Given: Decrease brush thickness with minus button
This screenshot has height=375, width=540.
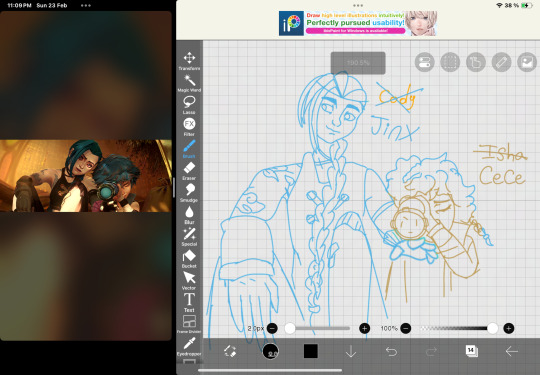Looking at the screenshot, I should 272,329.
